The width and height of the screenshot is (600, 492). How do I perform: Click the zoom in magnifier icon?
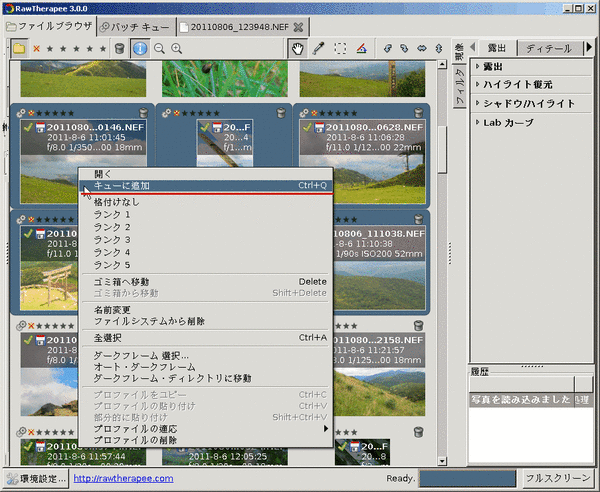176,49
